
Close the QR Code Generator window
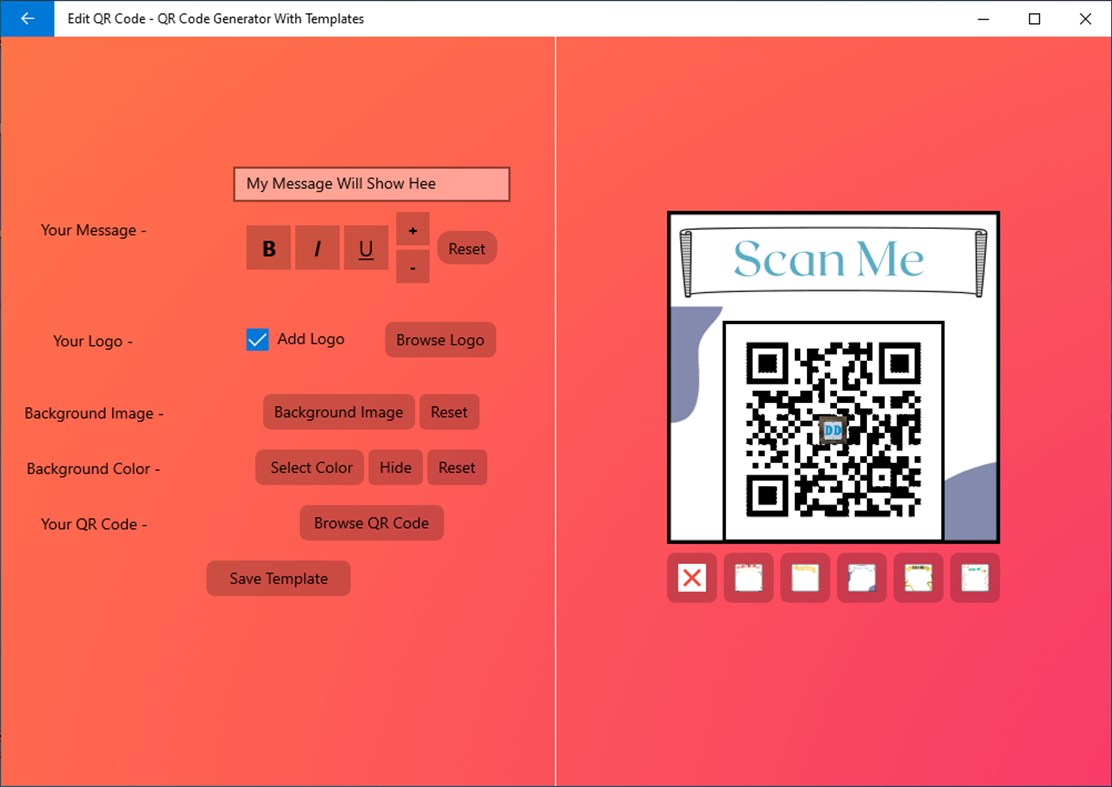tap(1085, 18)
